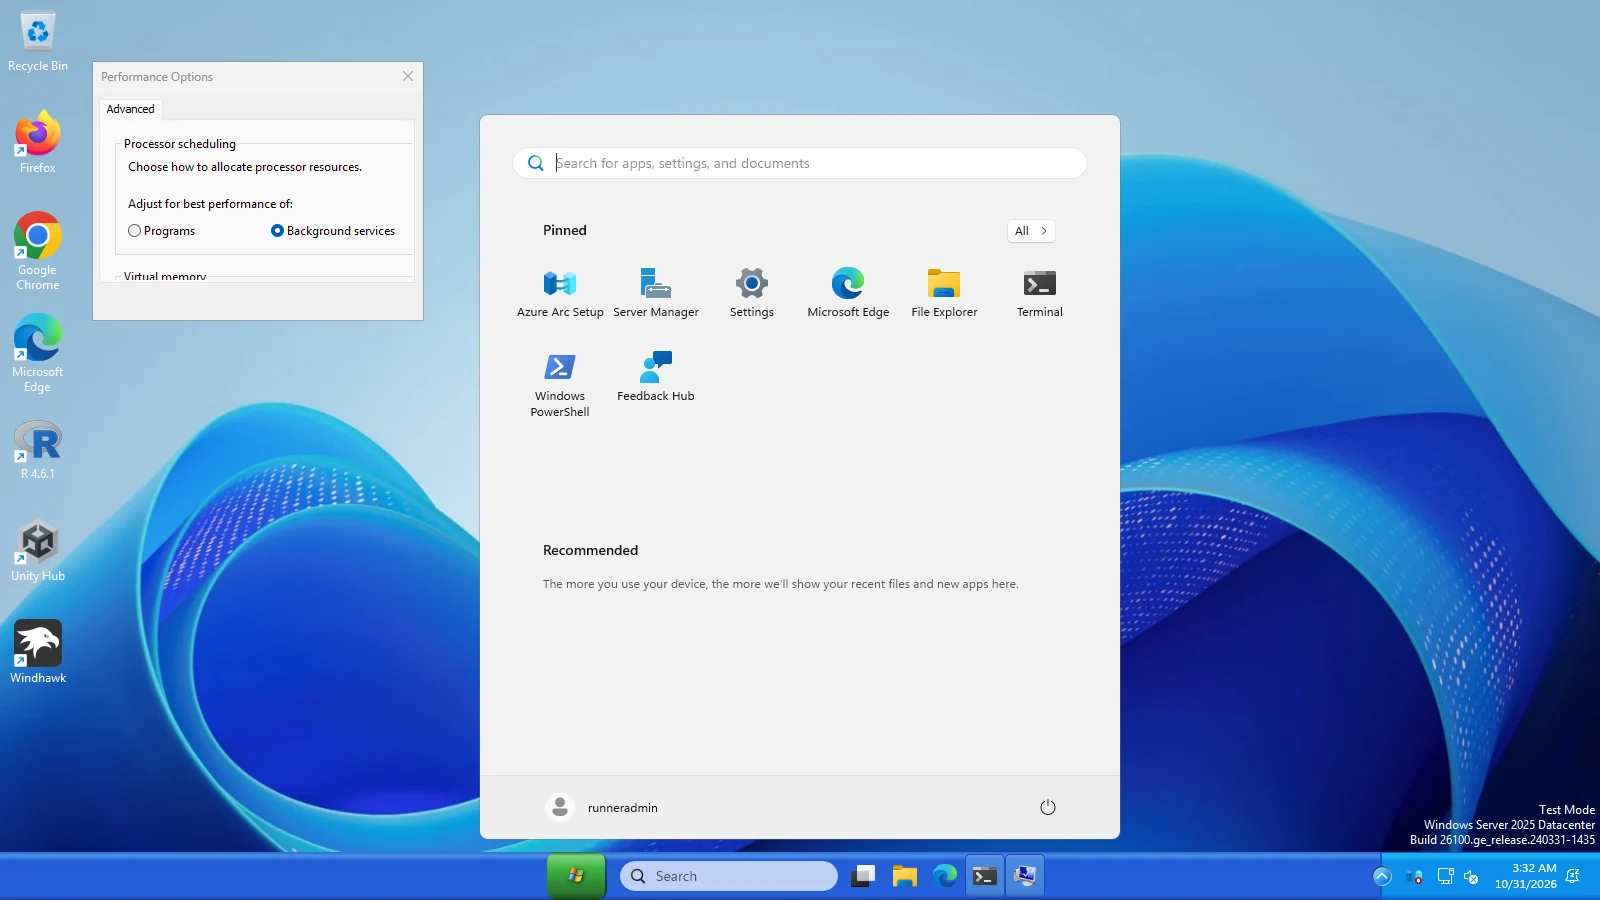This screenshot has height=900, width=1600.
Task: Click the network status tray icon
Action: click(x=1445, y=876)
